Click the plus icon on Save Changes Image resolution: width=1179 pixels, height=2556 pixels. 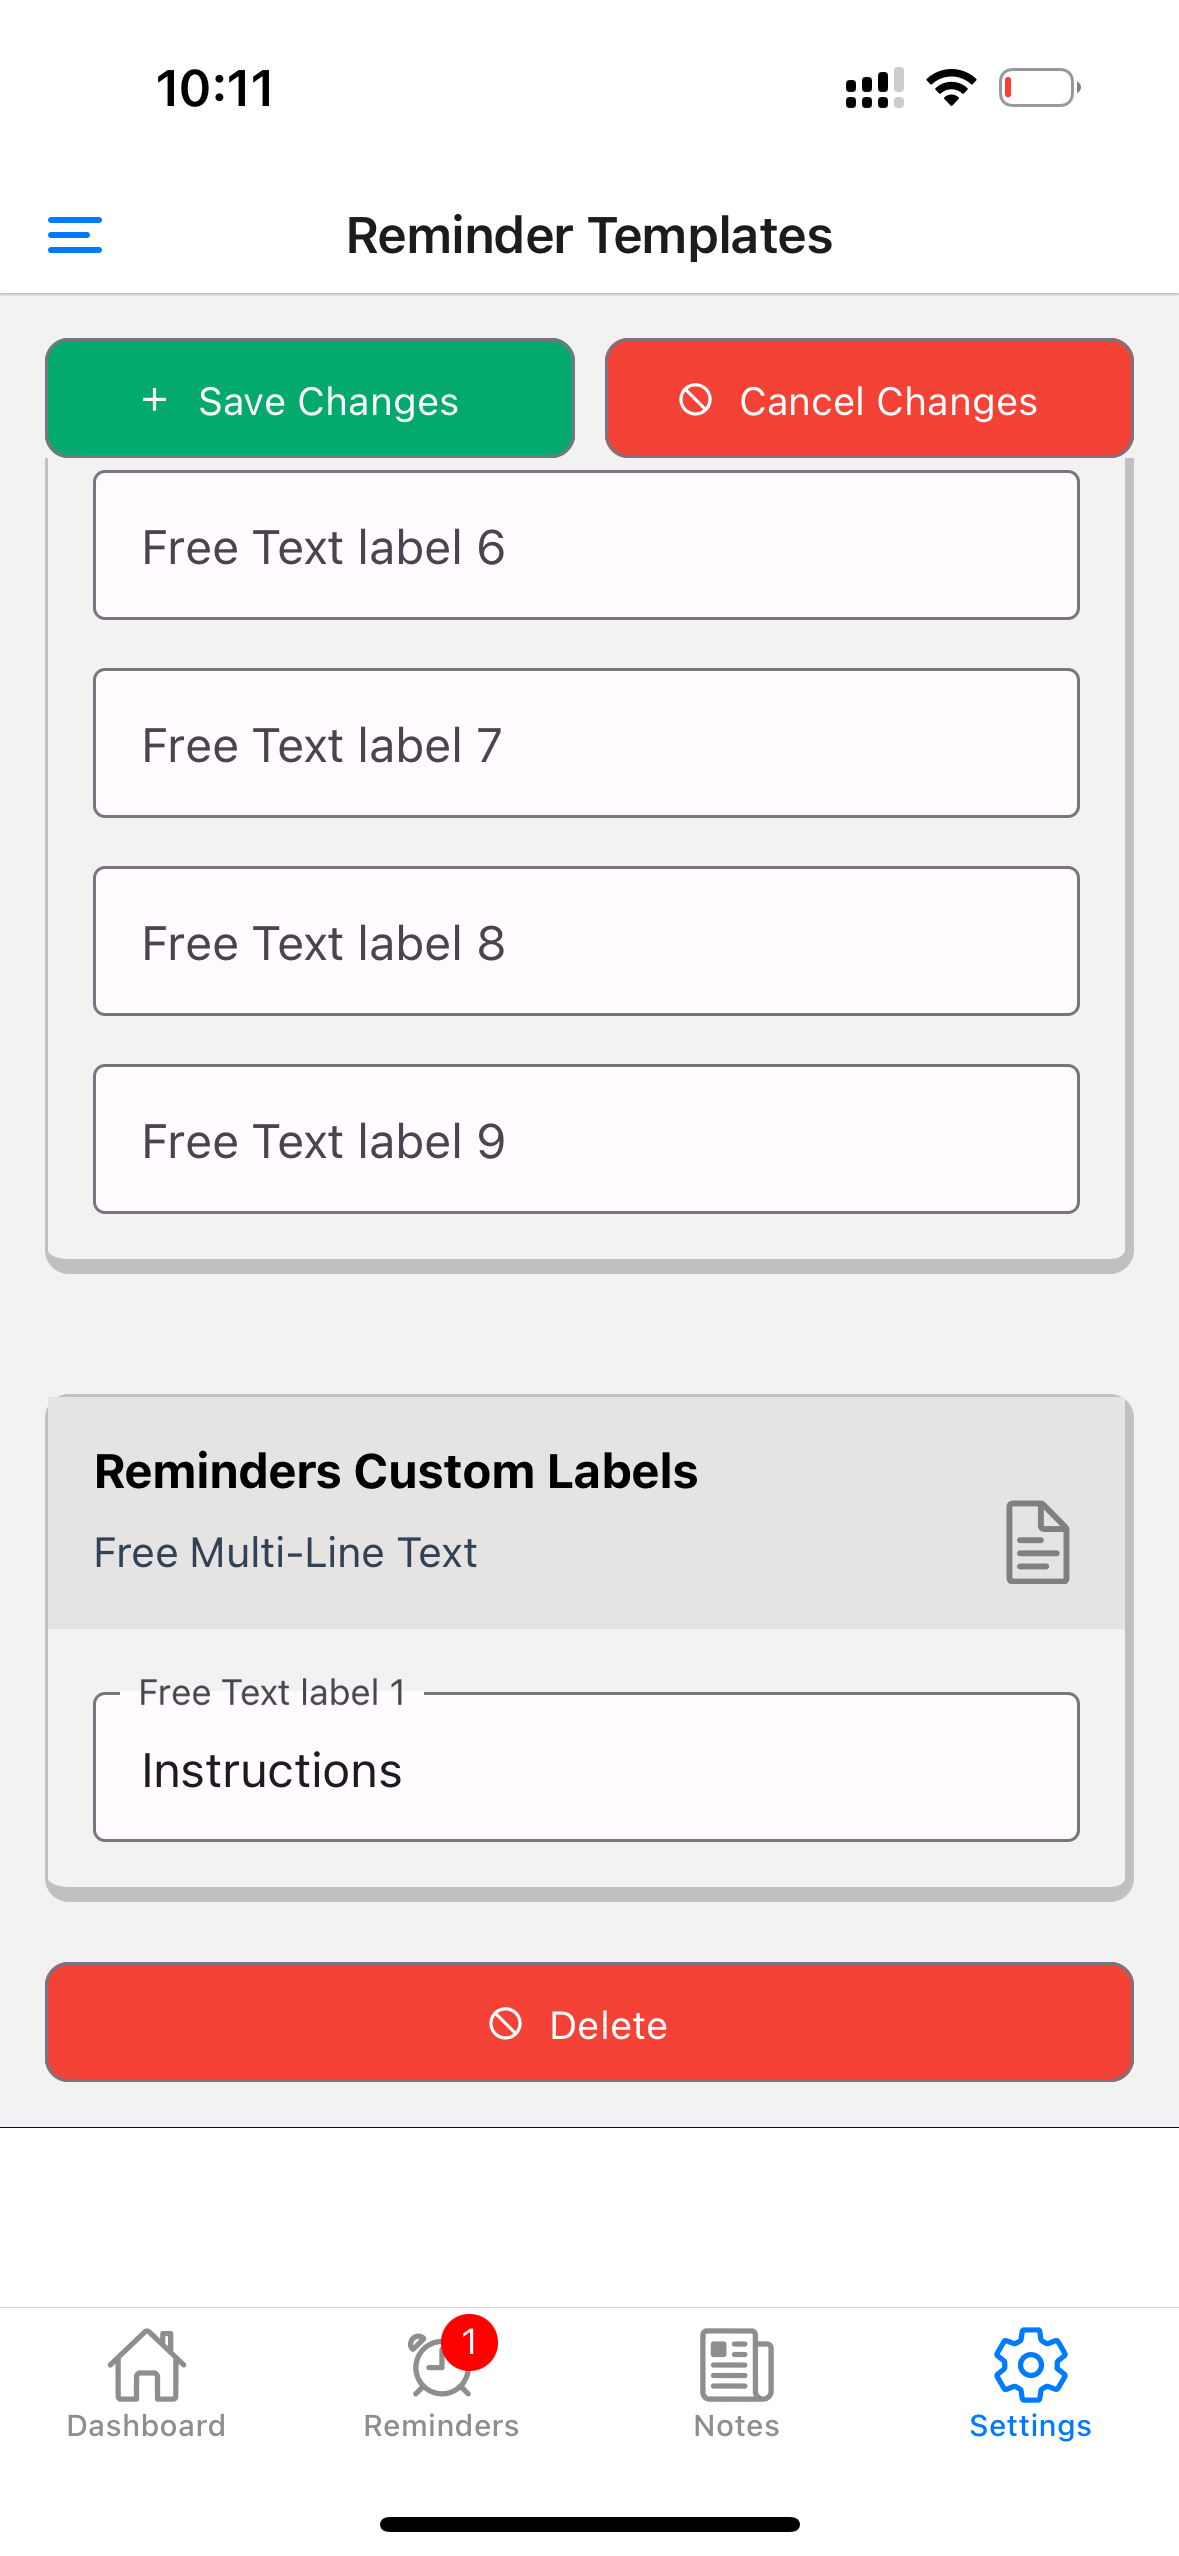[x=155, y=400]
